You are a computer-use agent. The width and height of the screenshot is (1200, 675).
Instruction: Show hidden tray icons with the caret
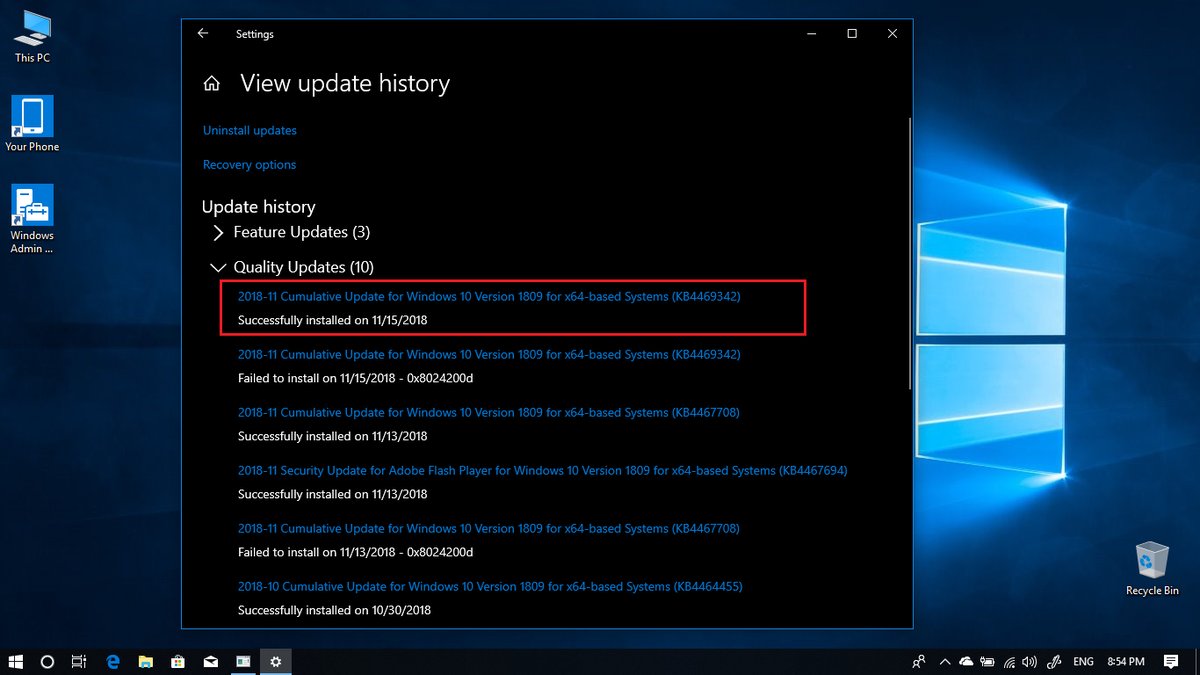point(945,661)
